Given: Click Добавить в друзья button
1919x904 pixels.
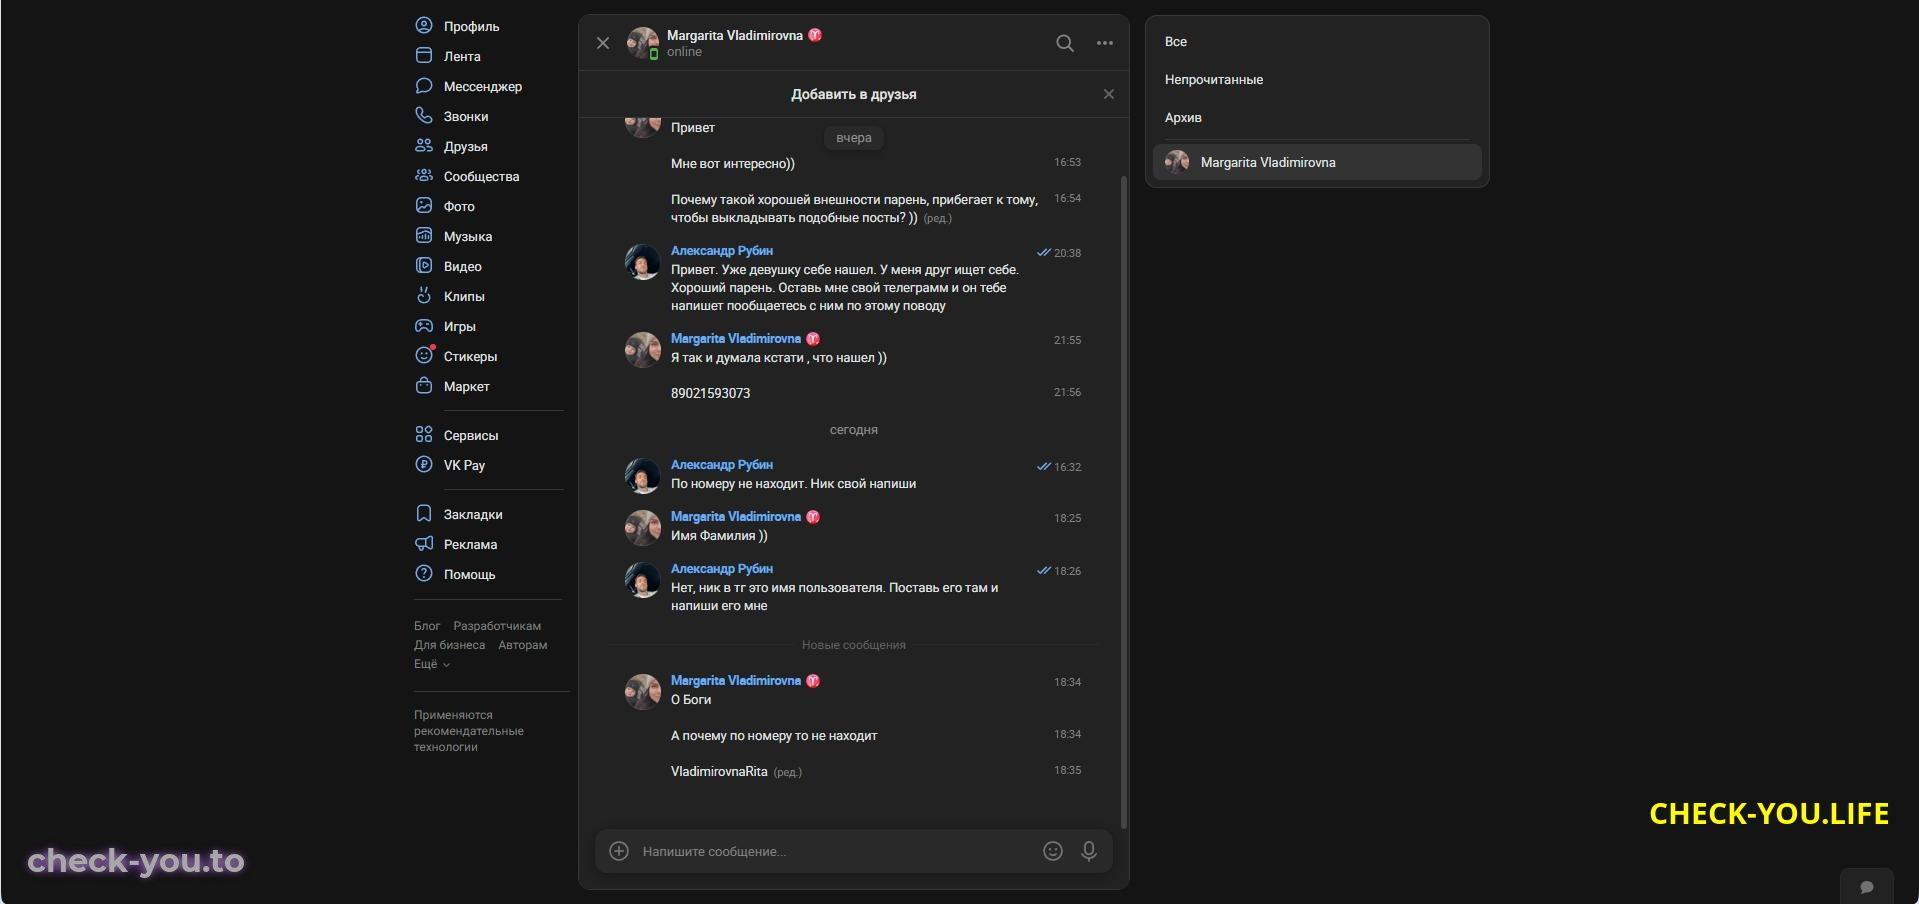Looking at the screenshot, I should (854, 94).
